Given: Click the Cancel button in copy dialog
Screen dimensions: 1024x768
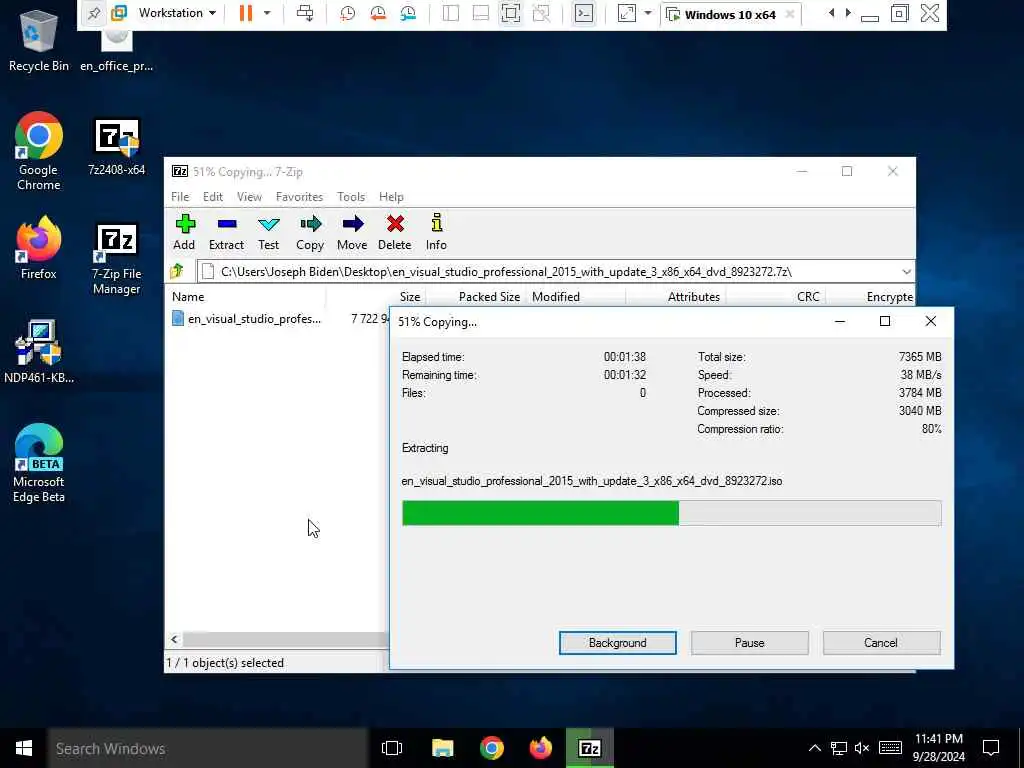Looking at the screenshot, I should [881, 643].
